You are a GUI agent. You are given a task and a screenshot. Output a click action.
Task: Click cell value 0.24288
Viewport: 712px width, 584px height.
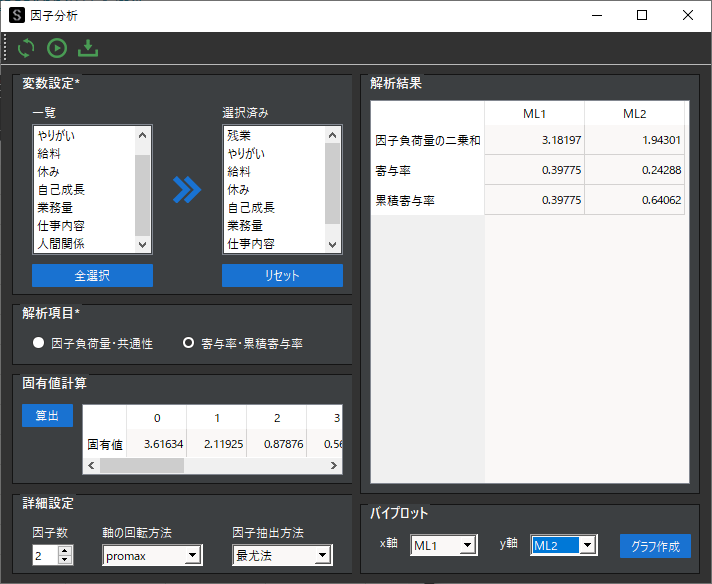click(x=634, y=170)
